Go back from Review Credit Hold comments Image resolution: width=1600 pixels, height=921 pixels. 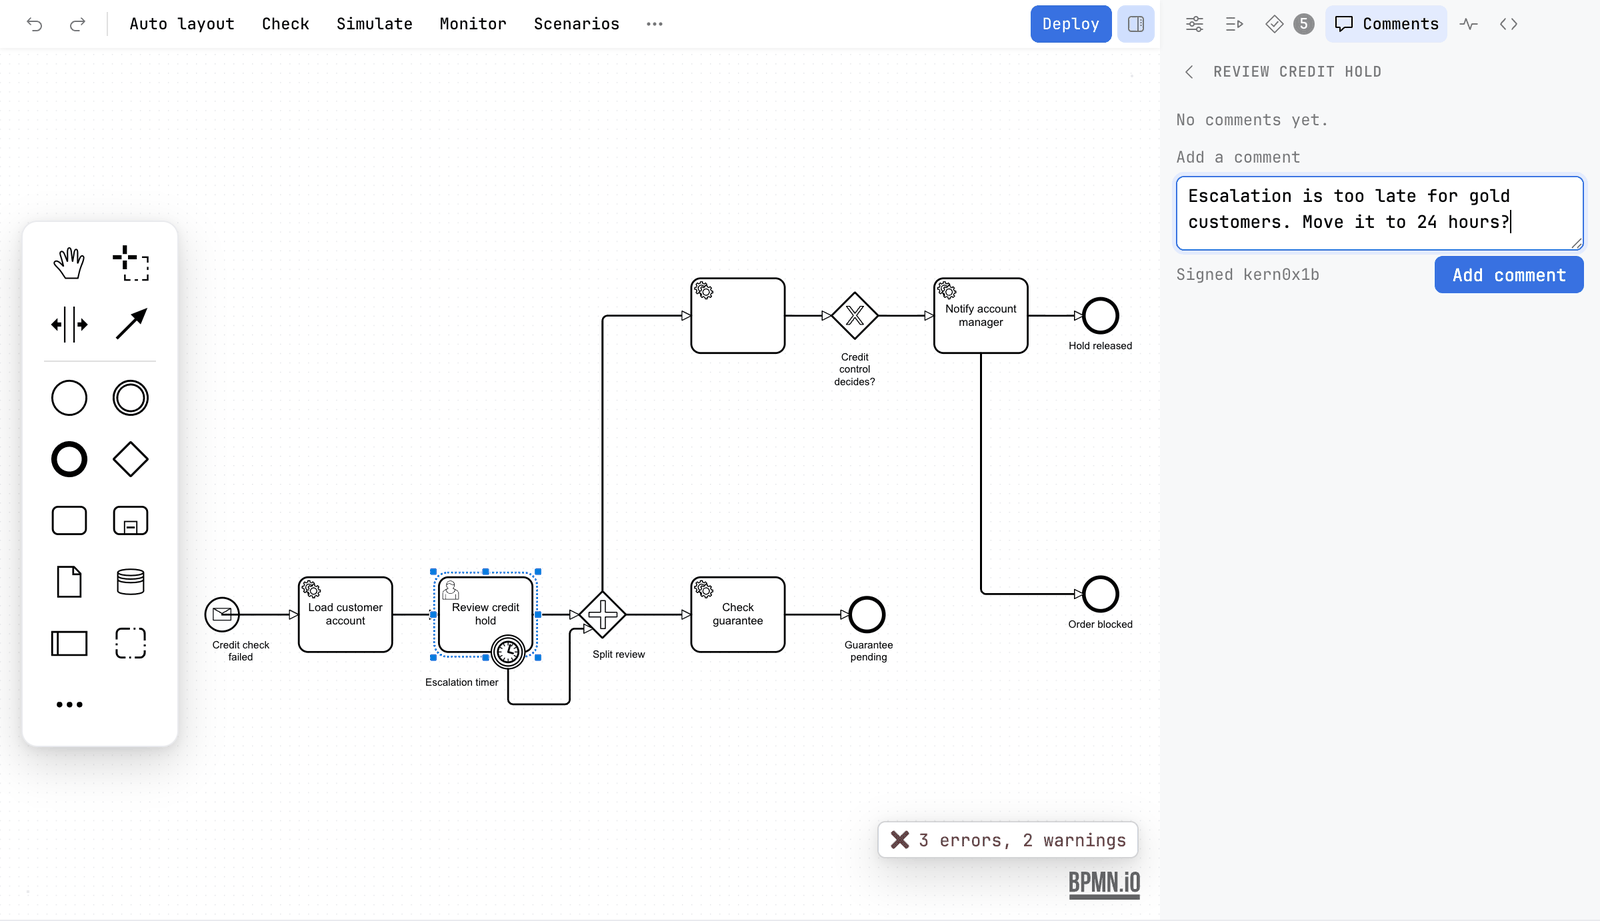(x=1189, y=72)
